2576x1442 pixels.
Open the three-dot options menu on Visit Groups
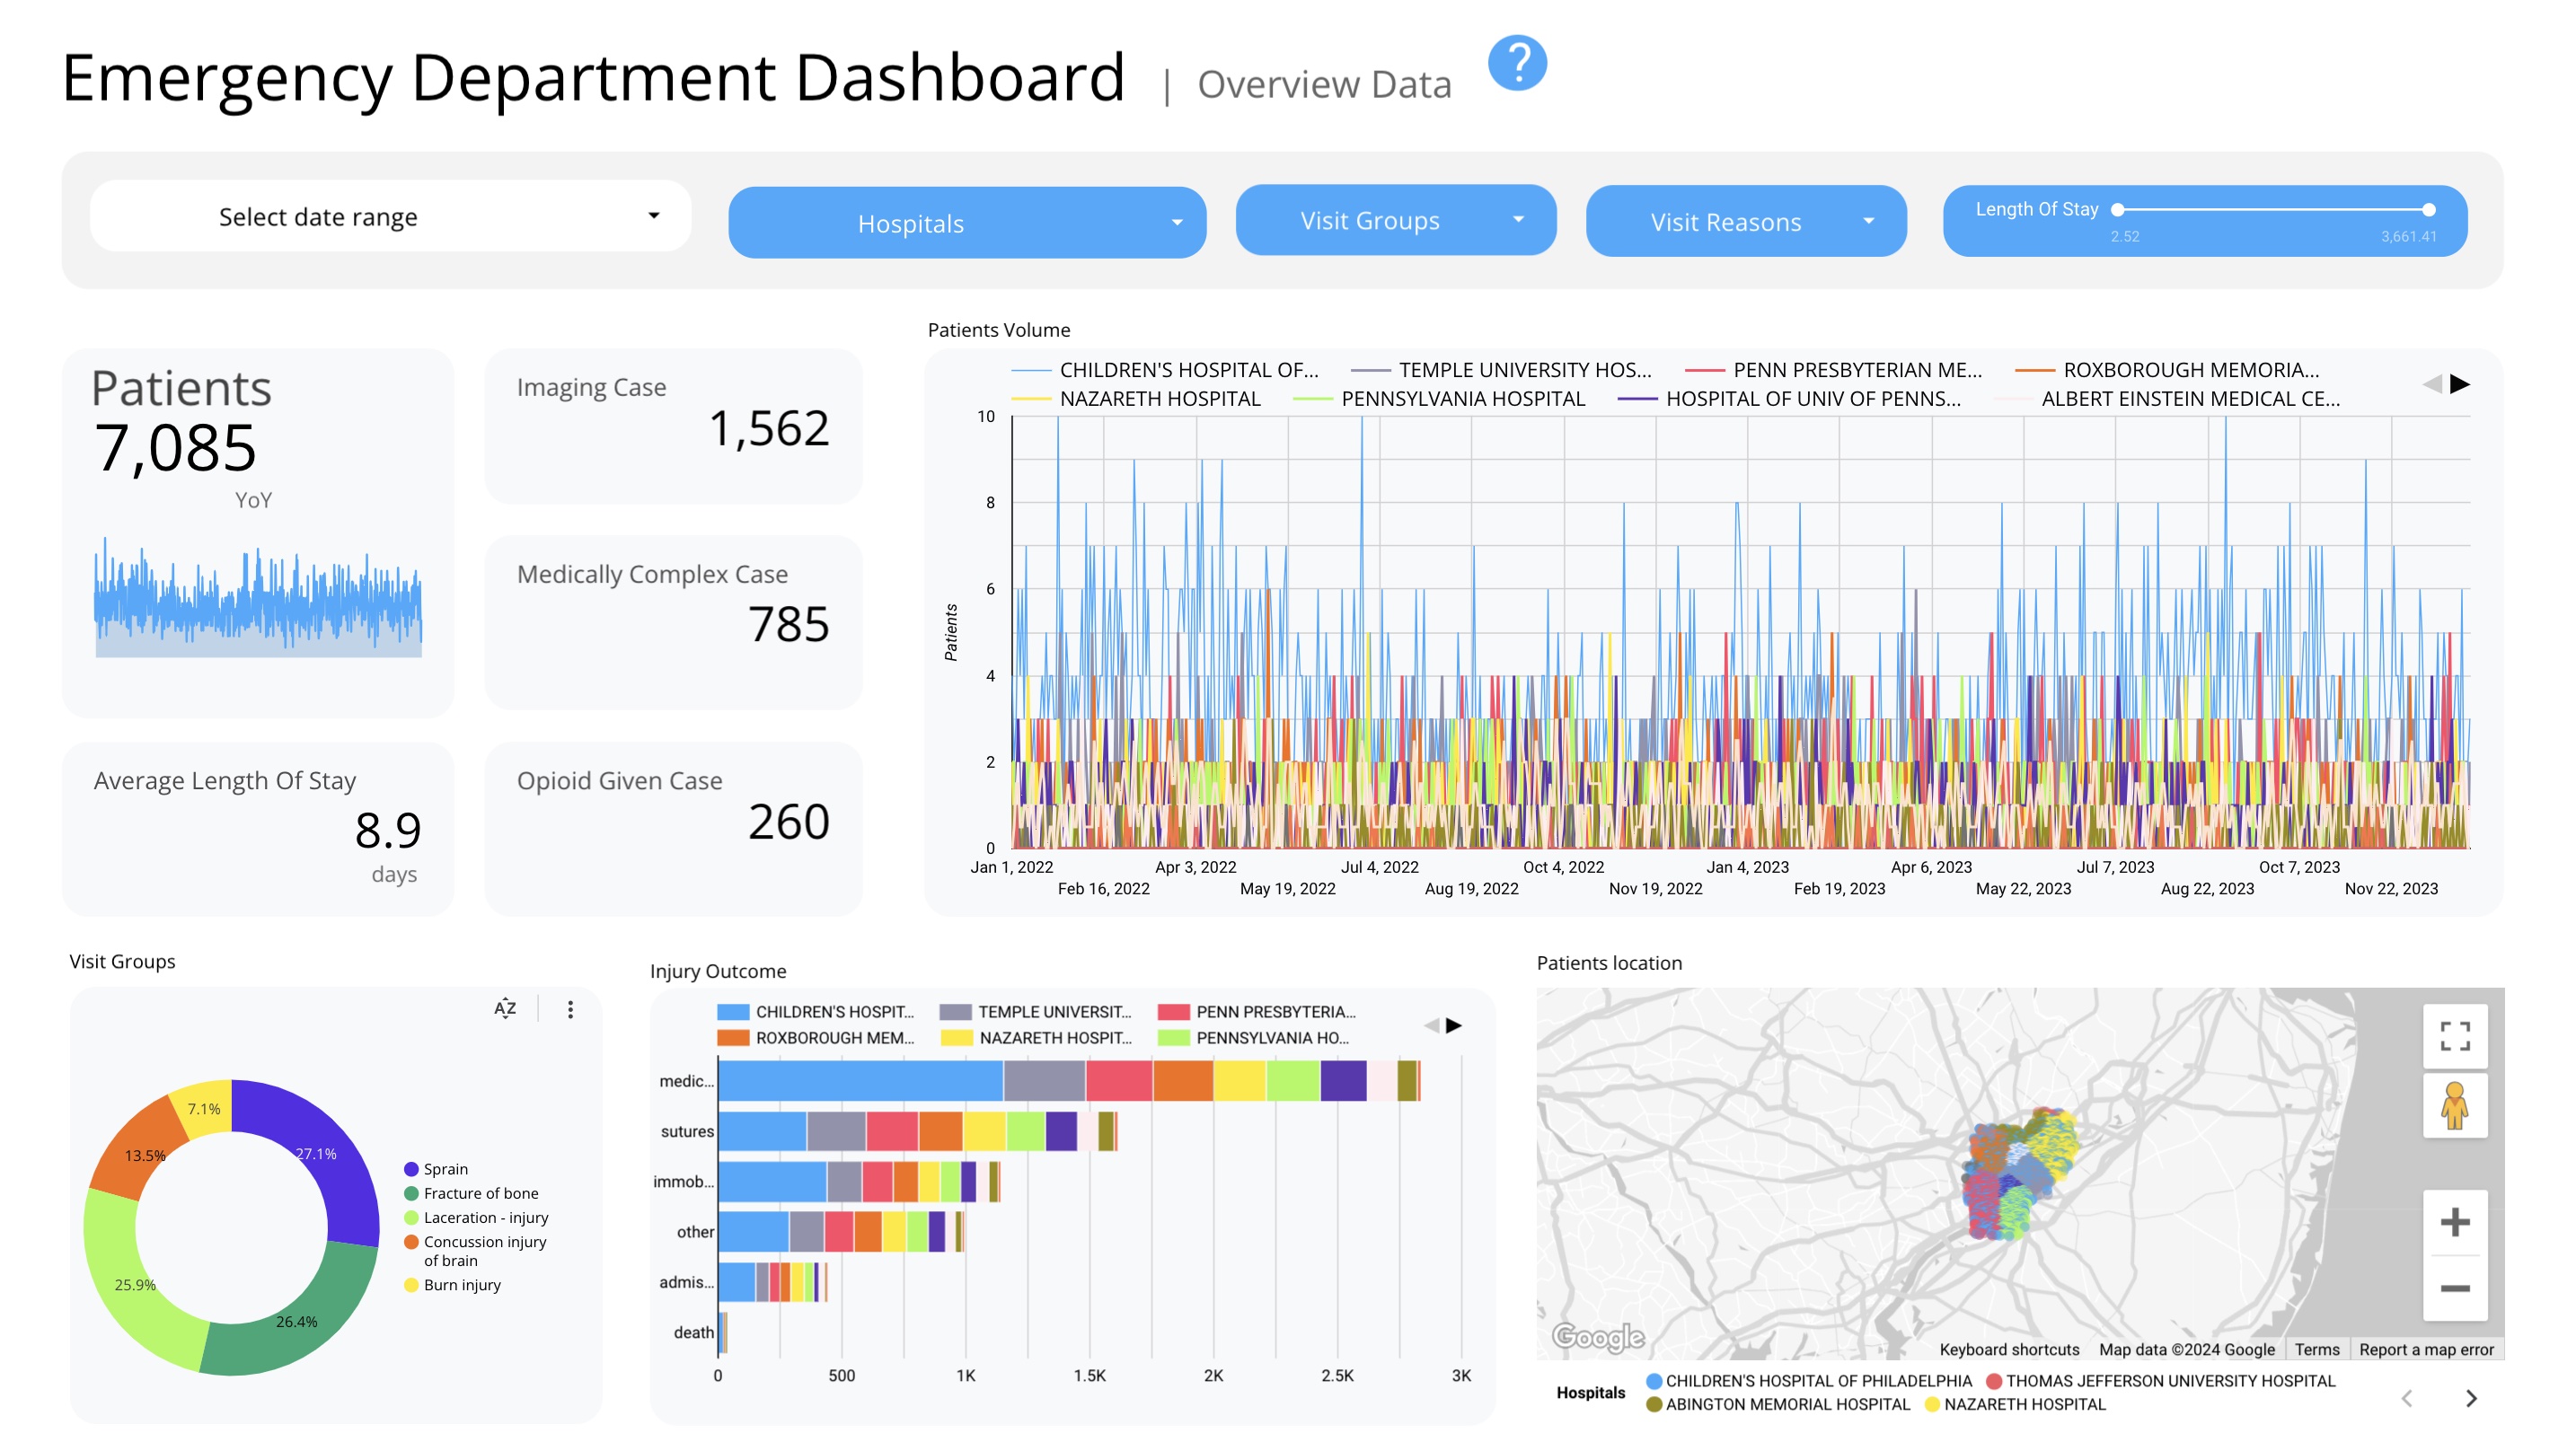[571, 1010]
